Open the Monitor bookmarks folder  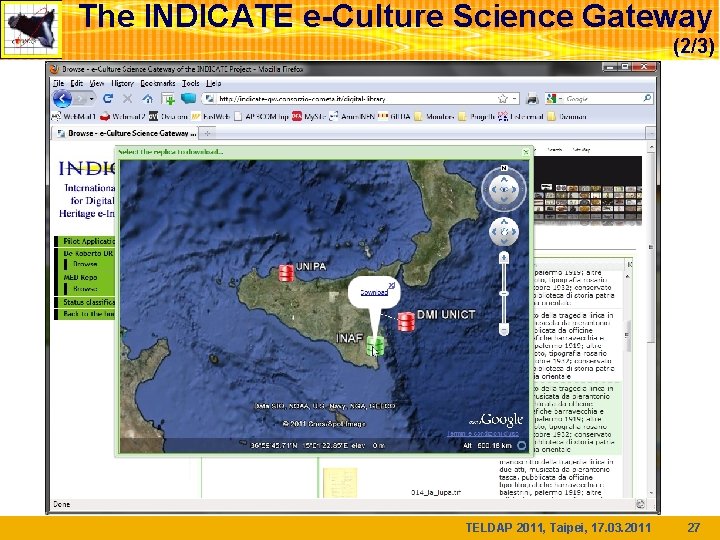(434, 117)
